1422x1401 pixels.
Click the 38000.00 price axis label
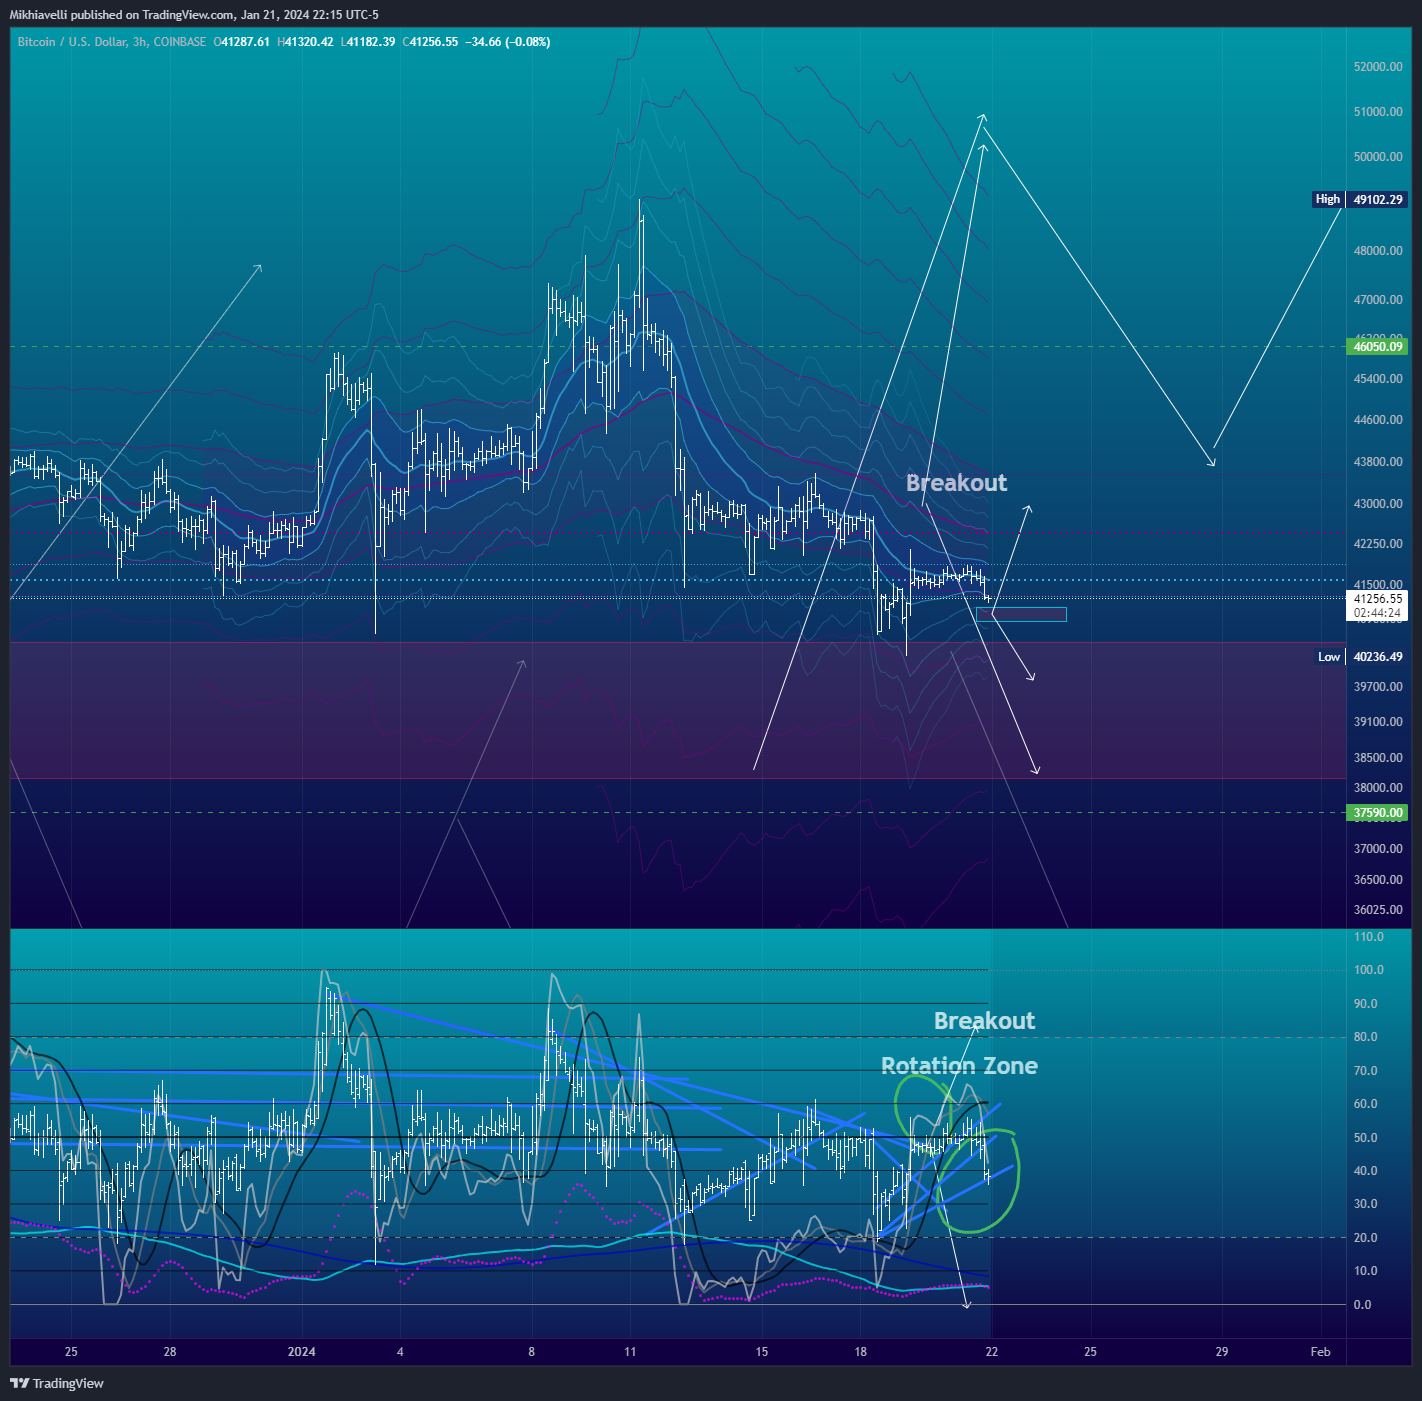tap(1378, 788)
